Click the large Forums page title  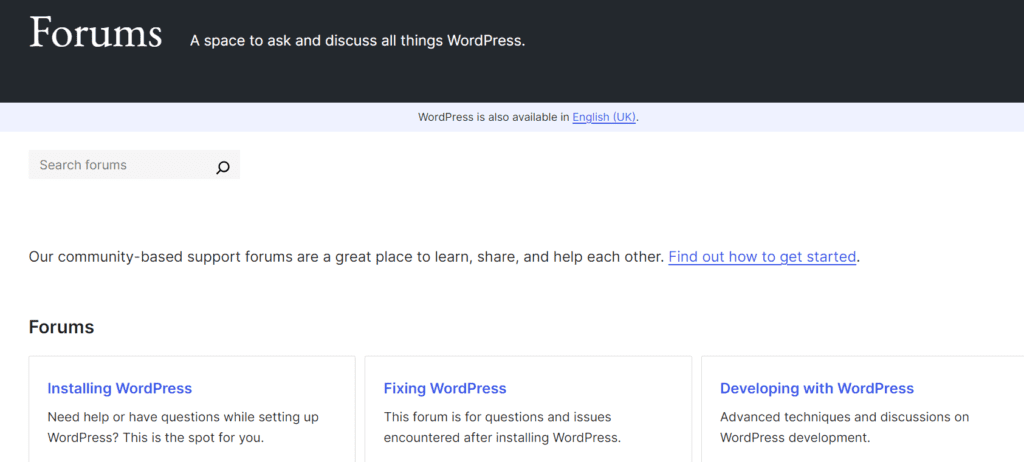[x=95, y=33]
